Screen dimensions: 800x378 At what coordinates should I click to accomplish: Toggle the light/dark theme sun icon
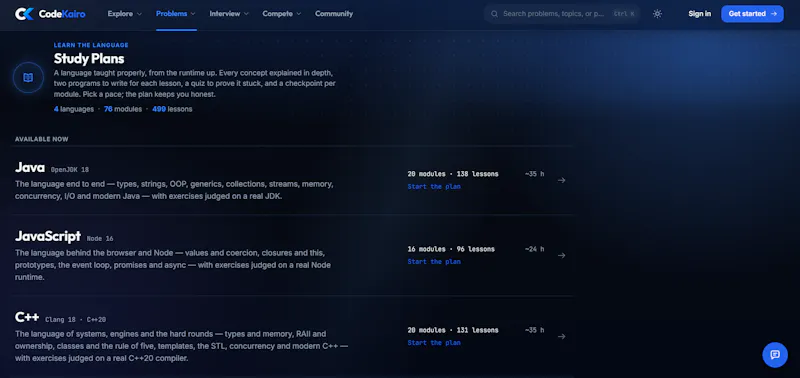pos(657,14)
